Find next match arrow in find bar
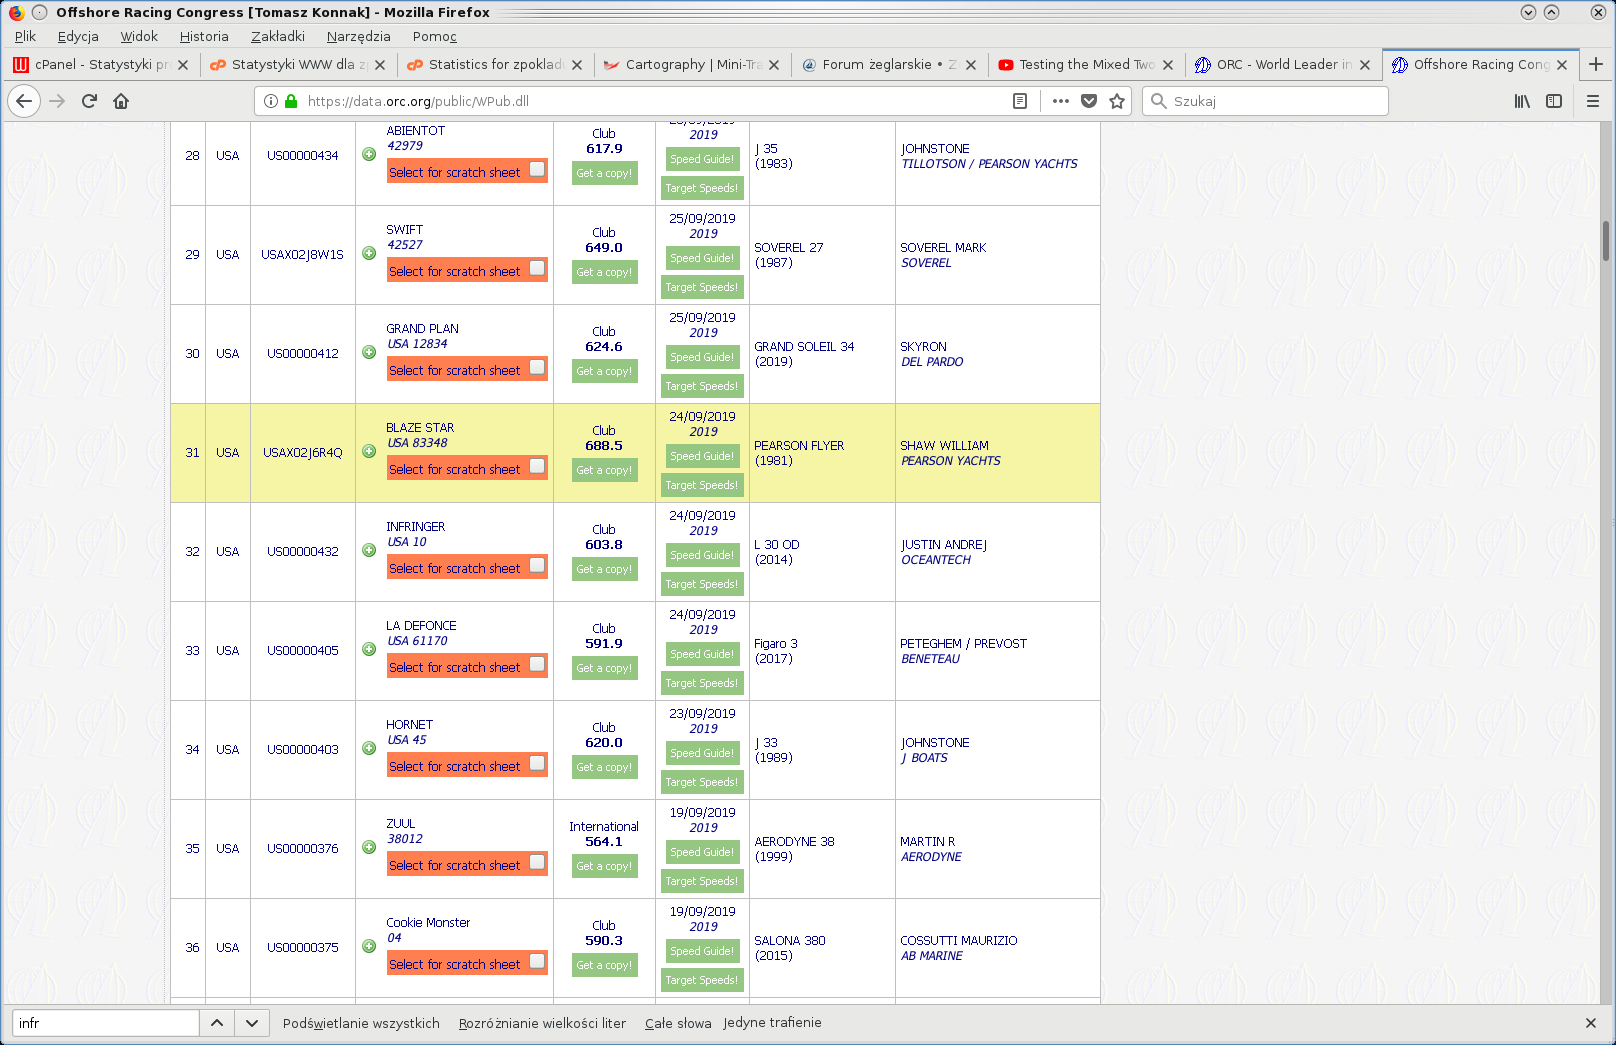 coord(252,1023)
